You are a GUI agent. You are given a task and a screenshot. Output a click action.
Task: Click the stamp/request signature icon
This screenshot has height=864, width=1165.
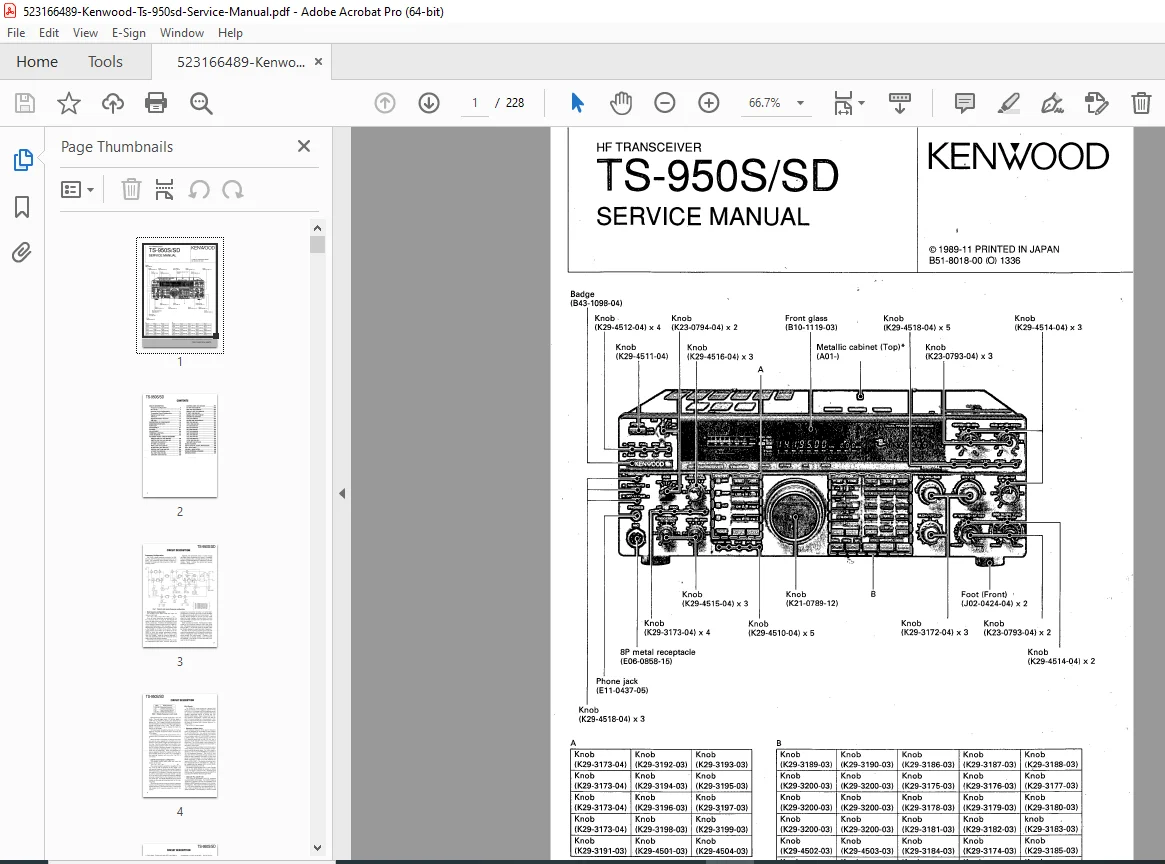[1097, 103]
